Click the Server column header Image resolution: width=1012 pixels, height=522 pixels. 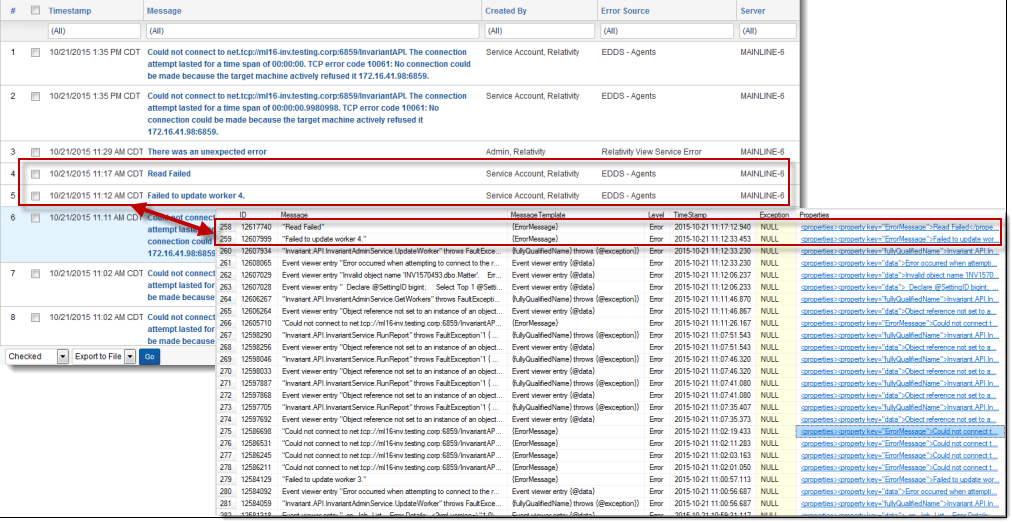(x=753, y=10)
